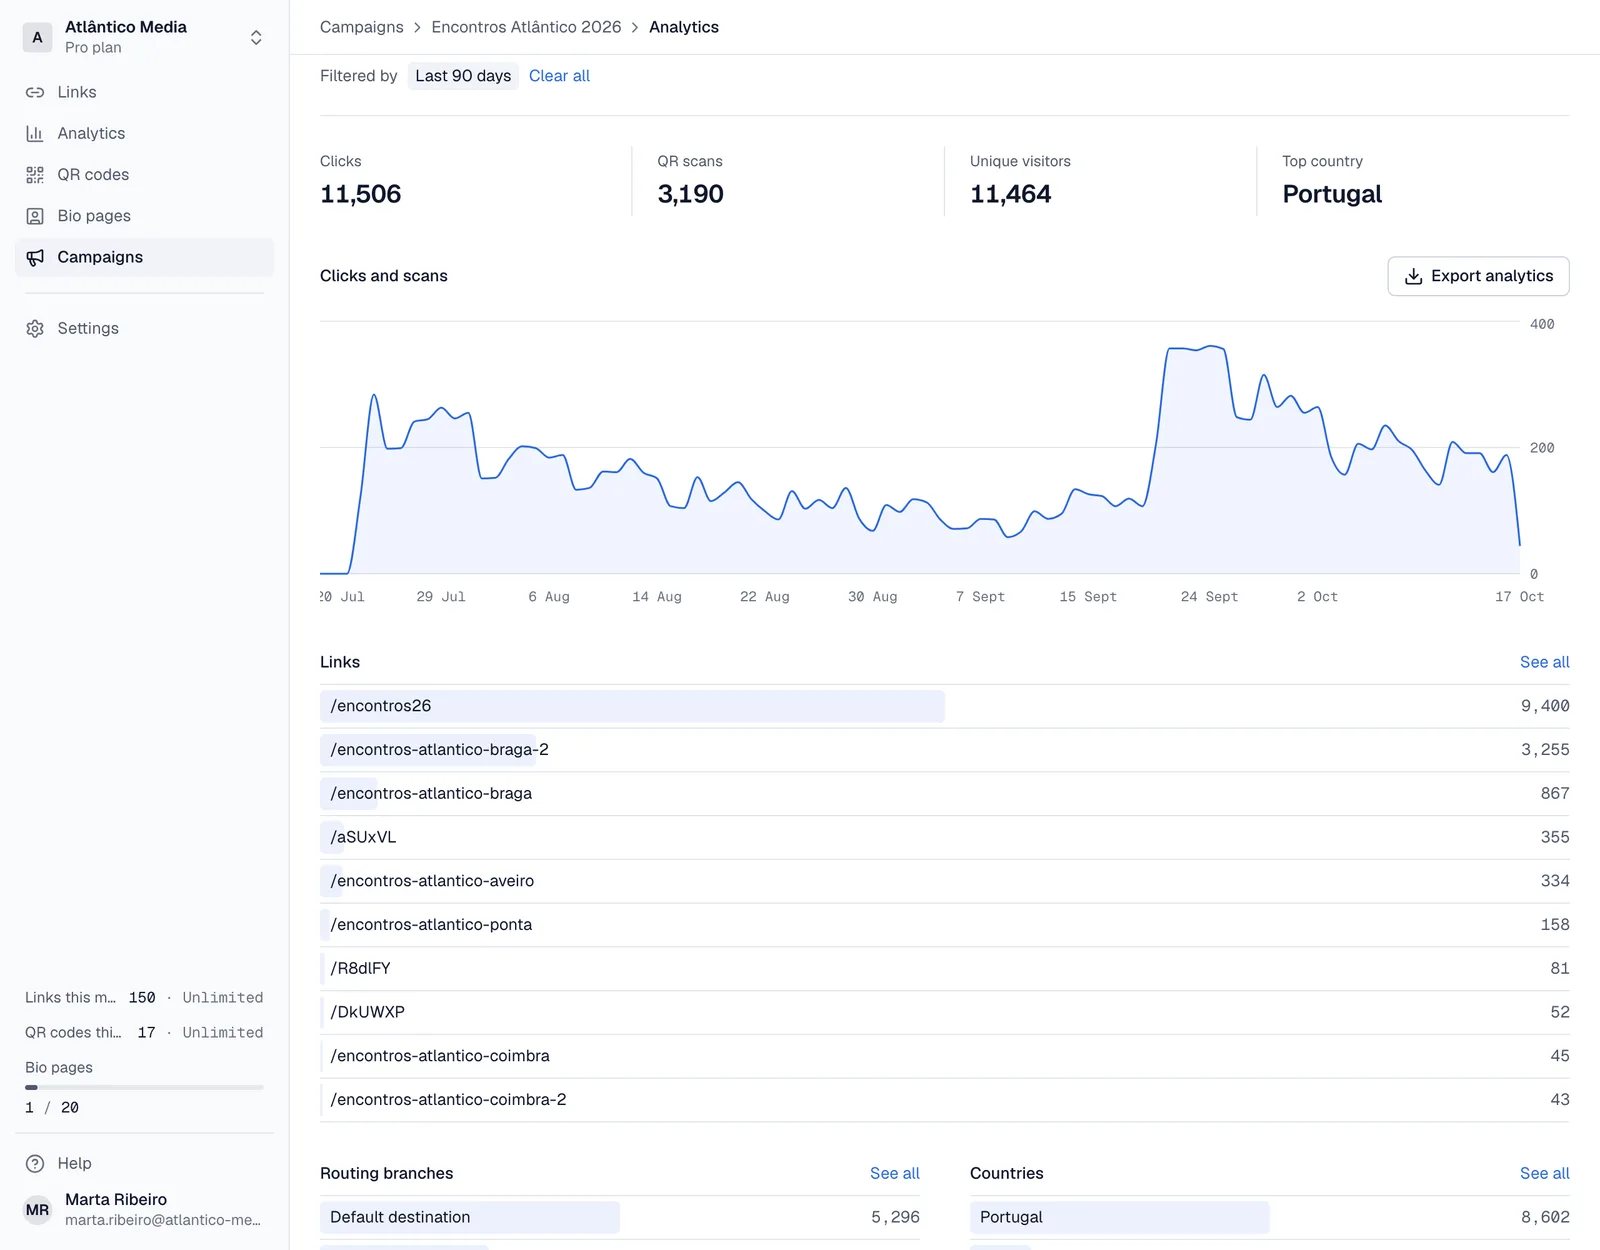The height and width of the screenshot is (1250, 1600).
Task: Select the /R8dlFY link row
Action: pos(945,969)
